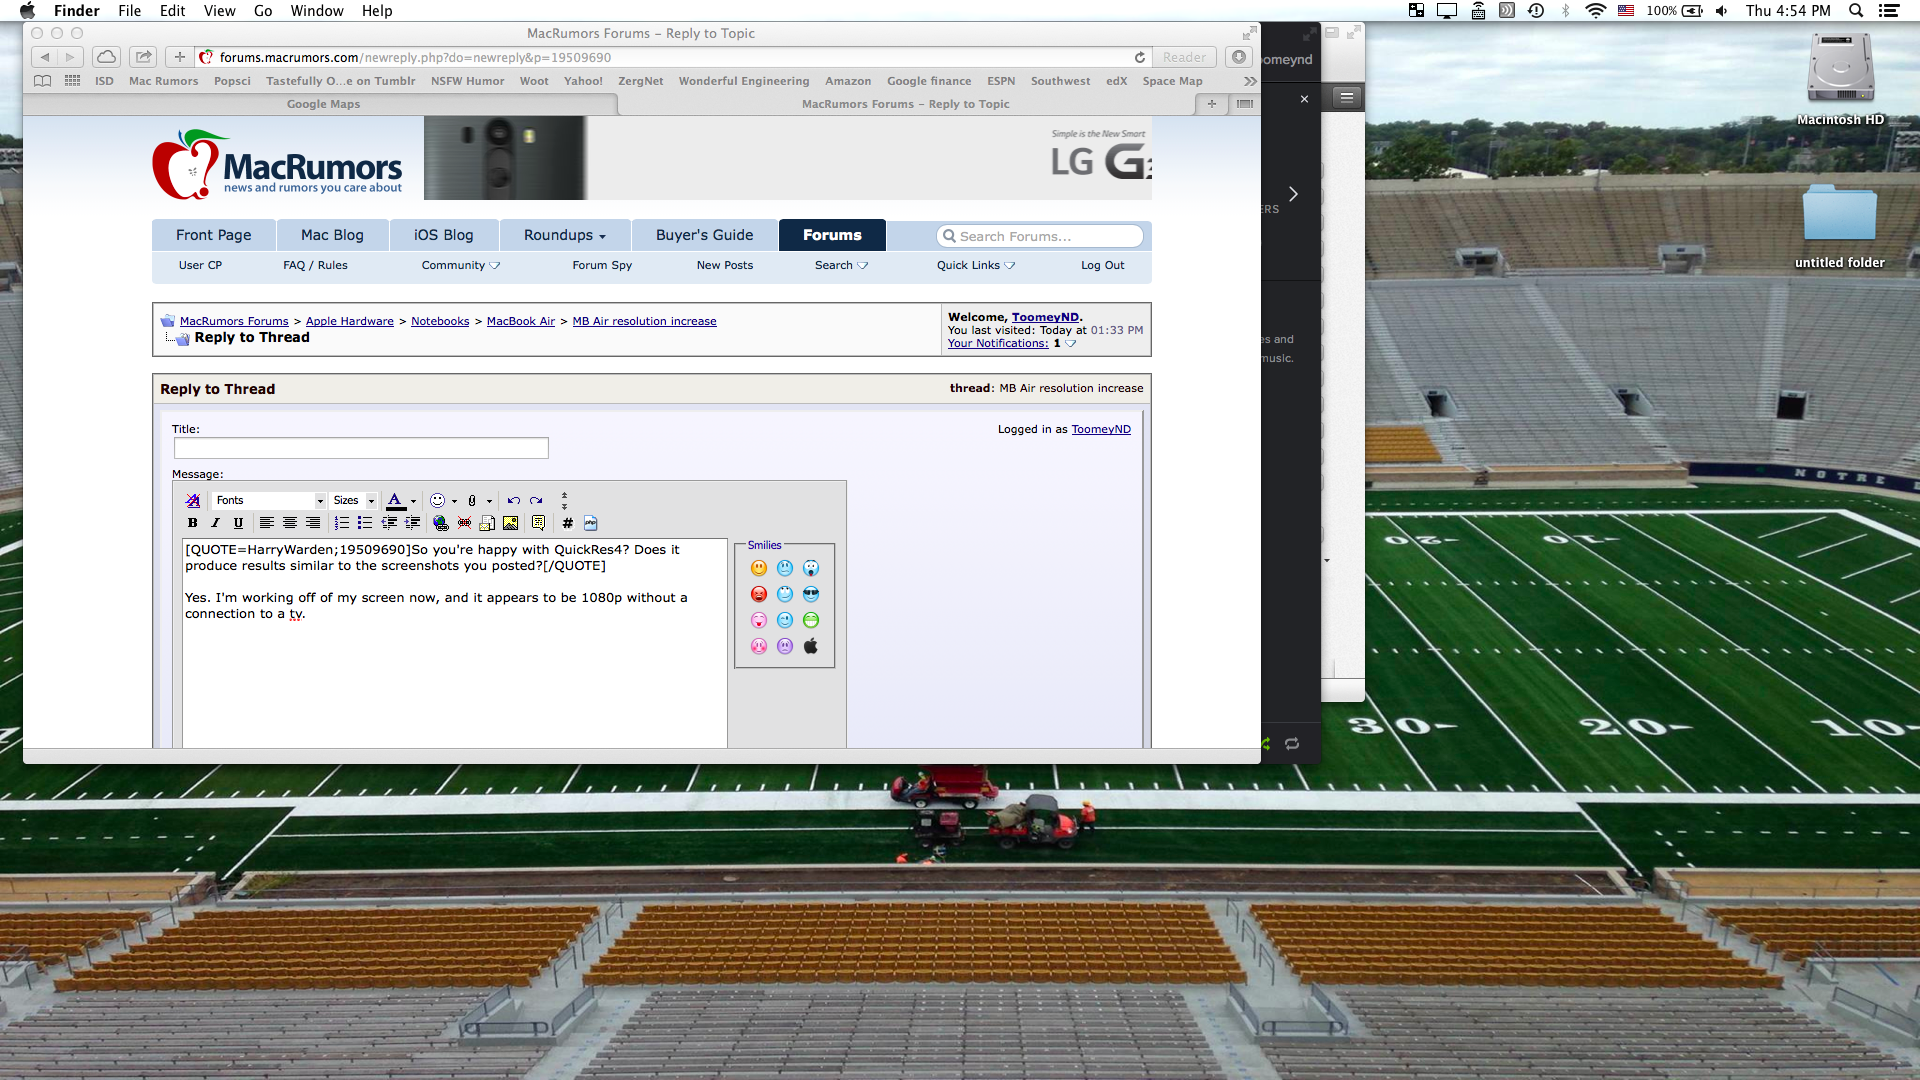Click the Remove Text Formatting icon
The image size is (1920, 1080).
(x=193, y=500)
